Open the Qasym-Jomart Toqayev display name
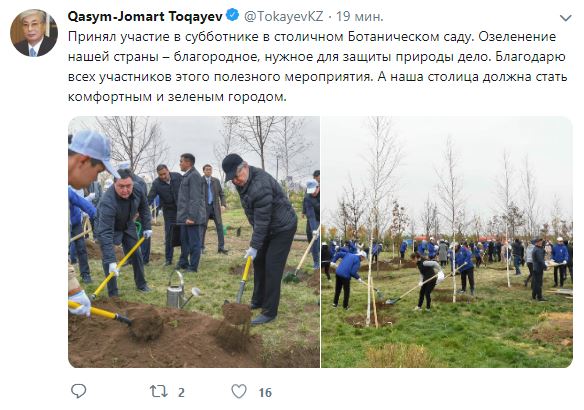This screenshot has height=410, width=584. click(x=145, y=16)
